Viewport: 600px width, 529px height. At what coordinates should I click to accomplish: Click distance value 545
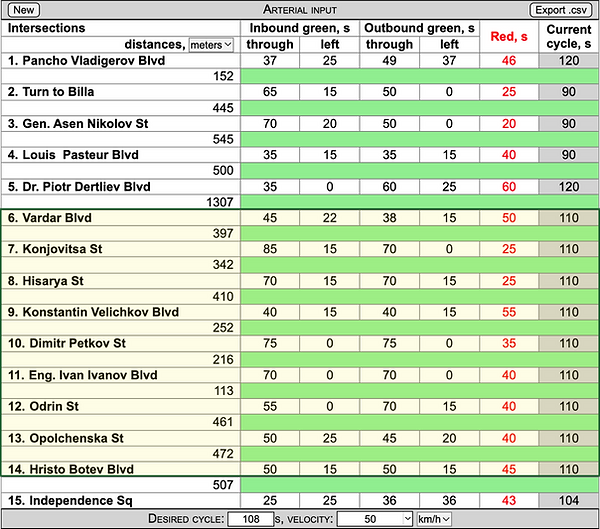click(x=223, y=139)
